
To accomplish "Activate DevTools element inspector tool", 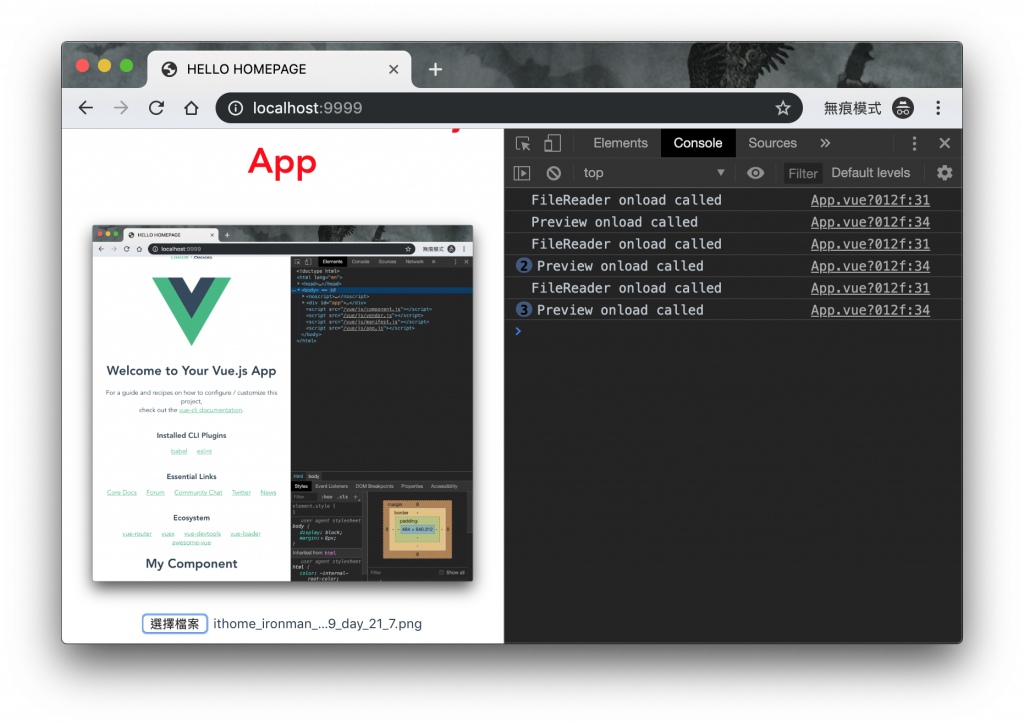I will 523,143.
